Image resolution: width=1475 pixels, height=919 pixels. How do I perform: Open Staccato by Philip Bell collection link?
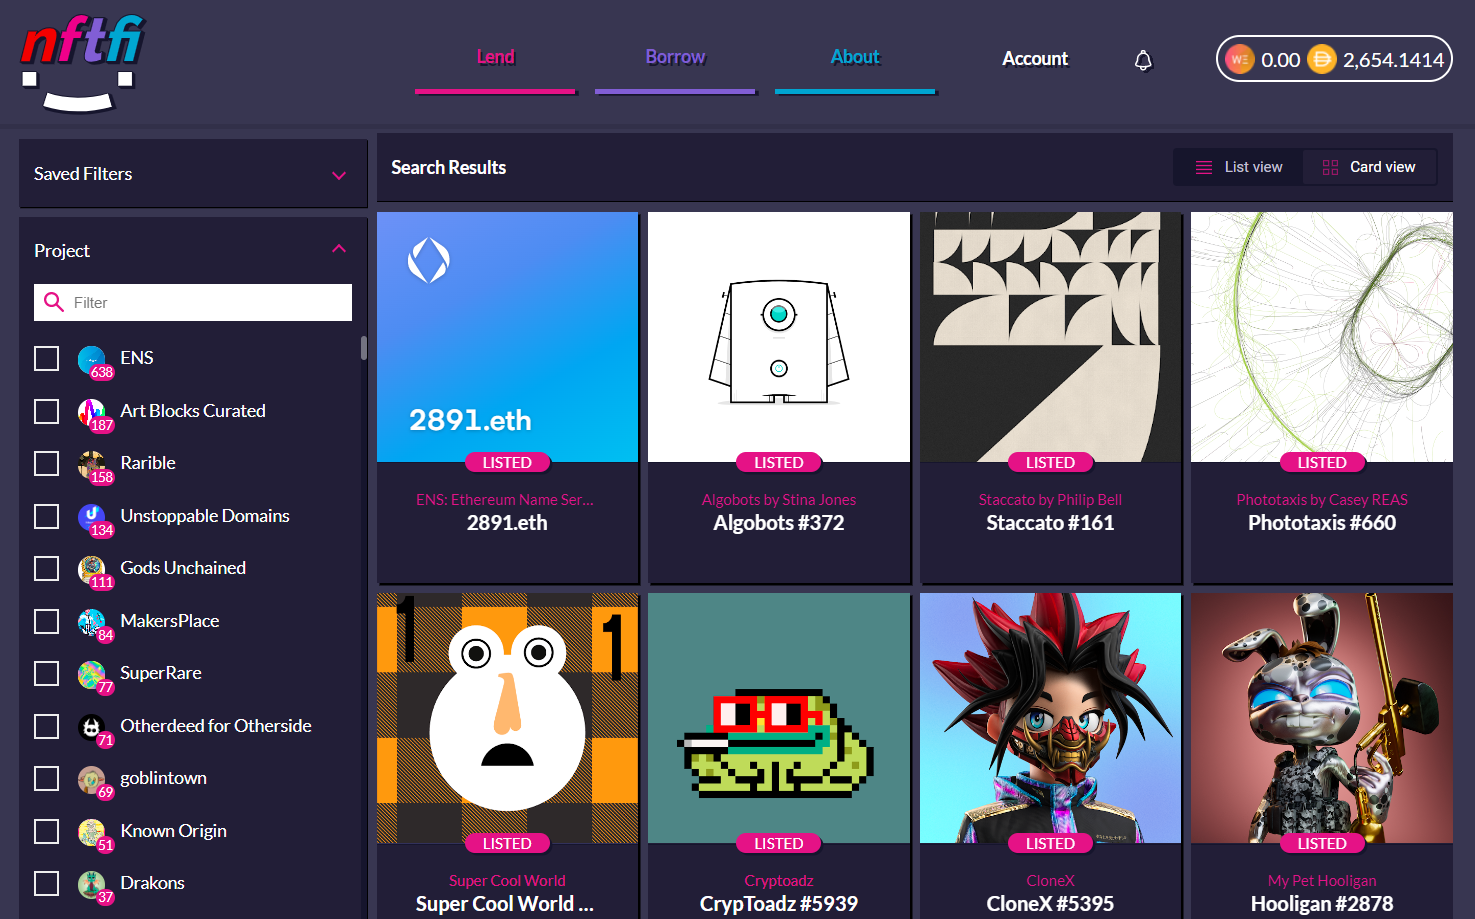pos(1050,500)
